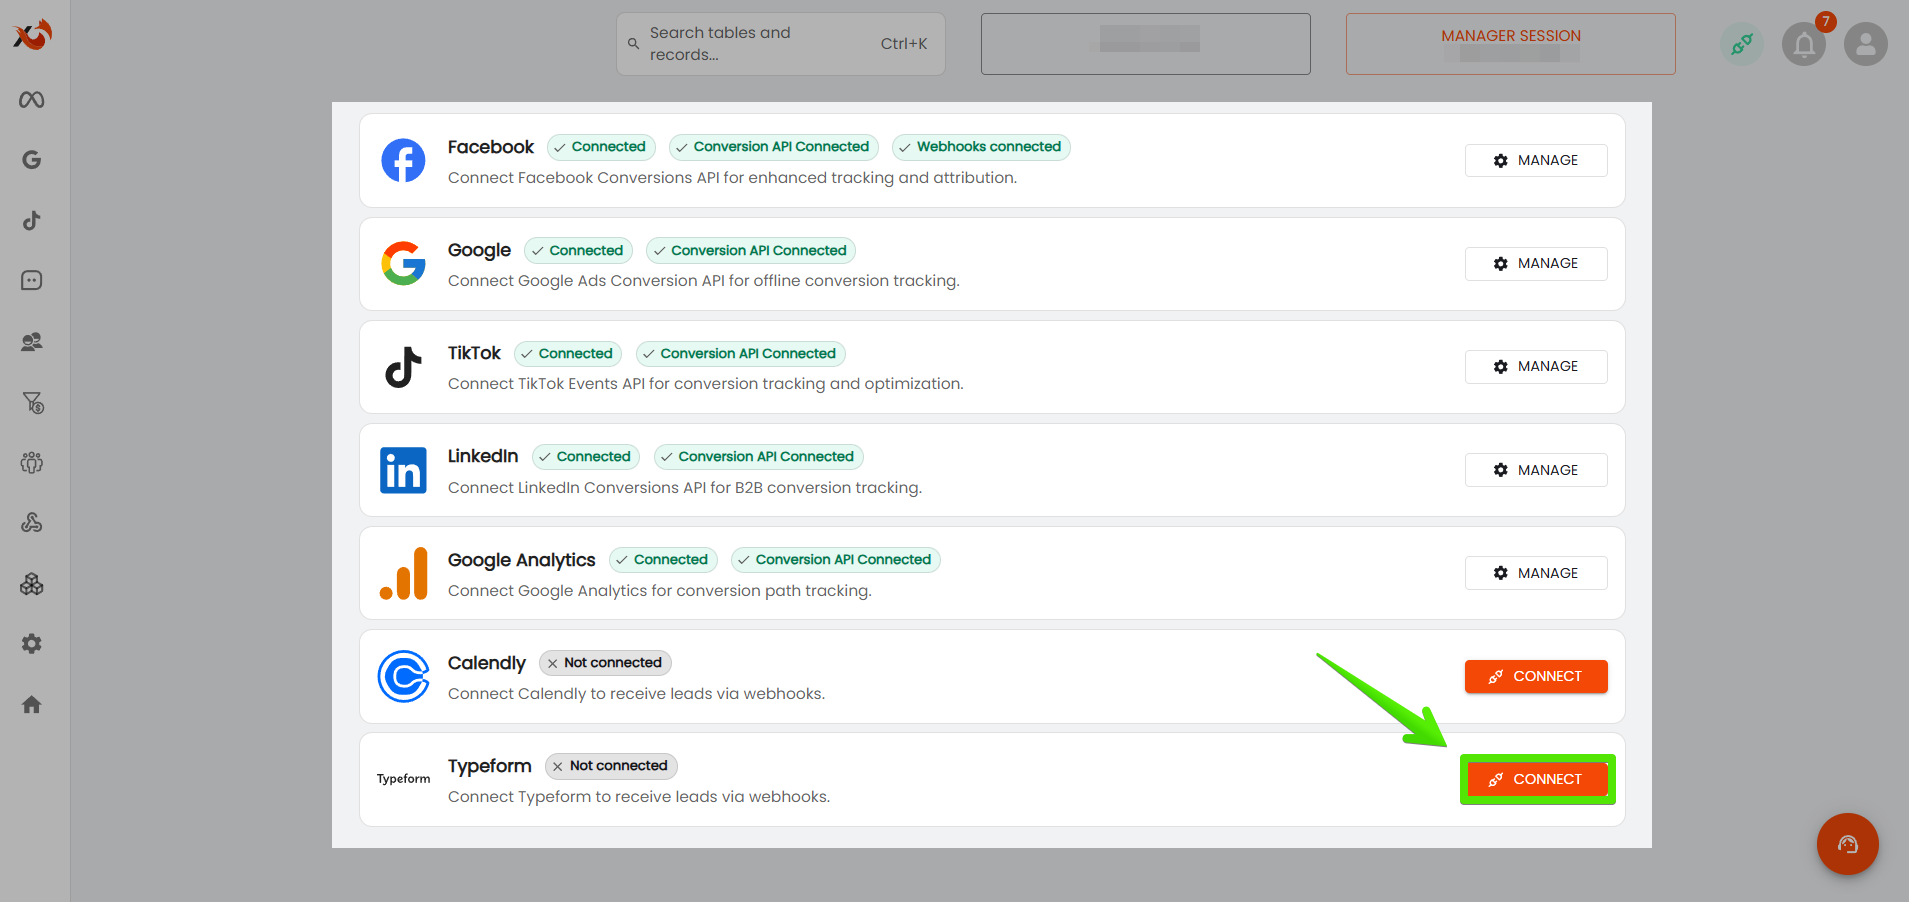Viewport: 1909px width, 902px height.
Task: Open the stacked cubes sidebar icon
Action: click(32, 584)
